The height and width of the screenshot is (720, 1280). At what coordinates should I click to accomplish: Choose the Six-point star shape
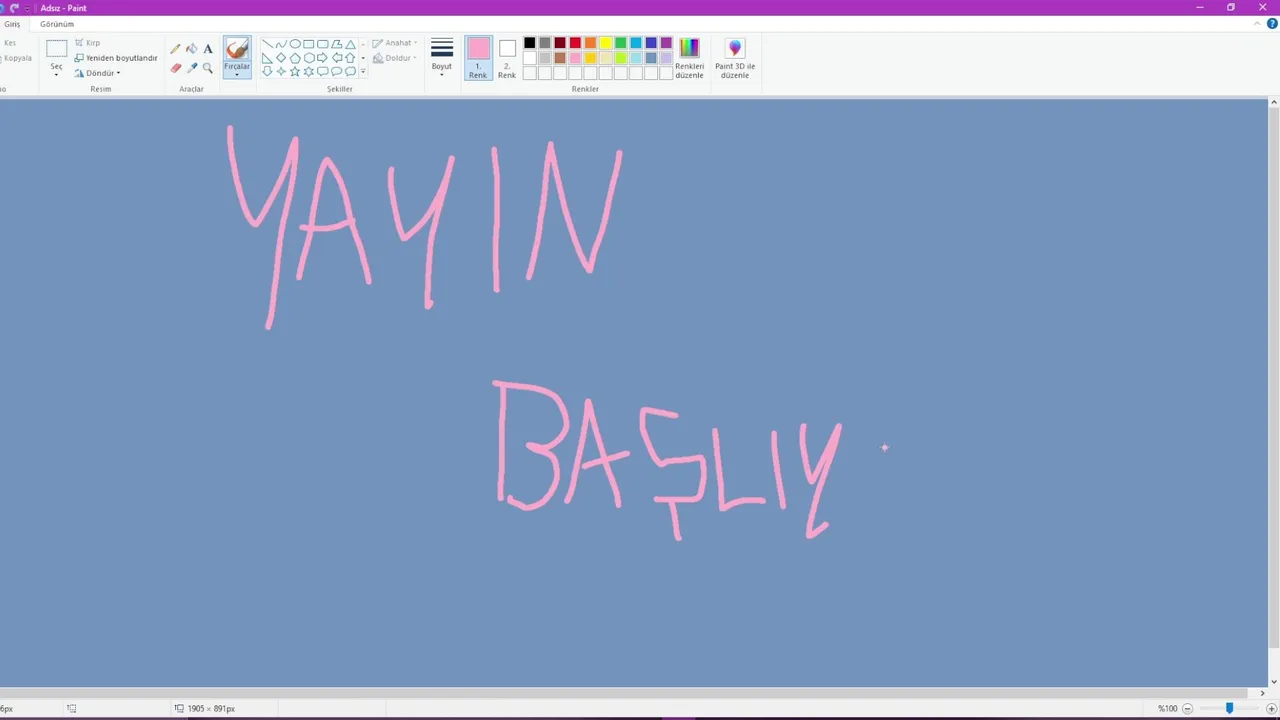coord(308,71)
